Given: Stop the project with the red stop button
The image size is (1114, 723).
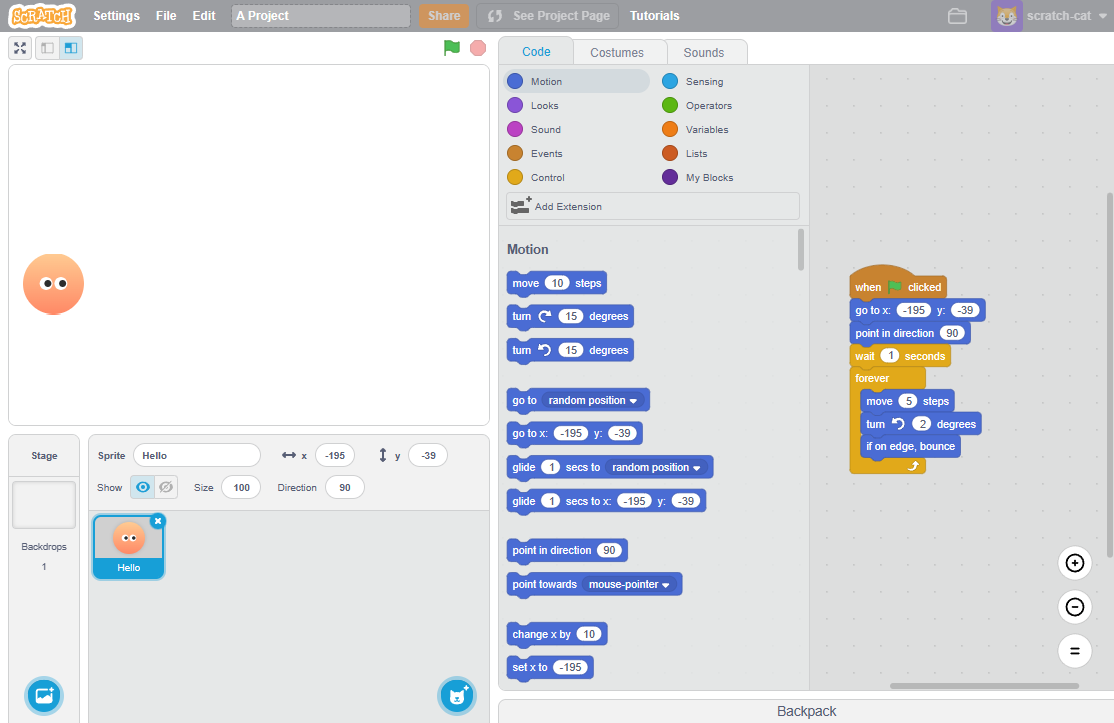Looking at the screenshot, I should (478, 48).
